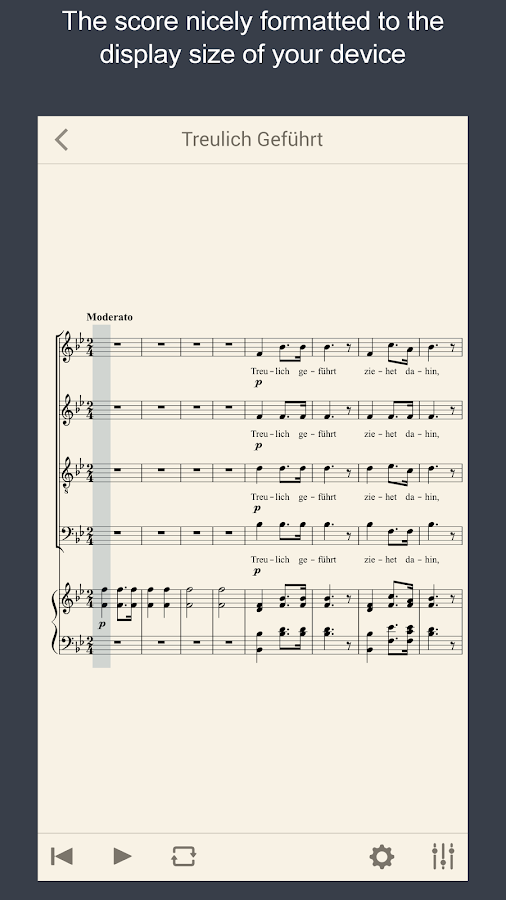Click the piano p dynamic under first measure
Image resolution: width=506 pixels, height=900 pixels.
pos(102,624)
